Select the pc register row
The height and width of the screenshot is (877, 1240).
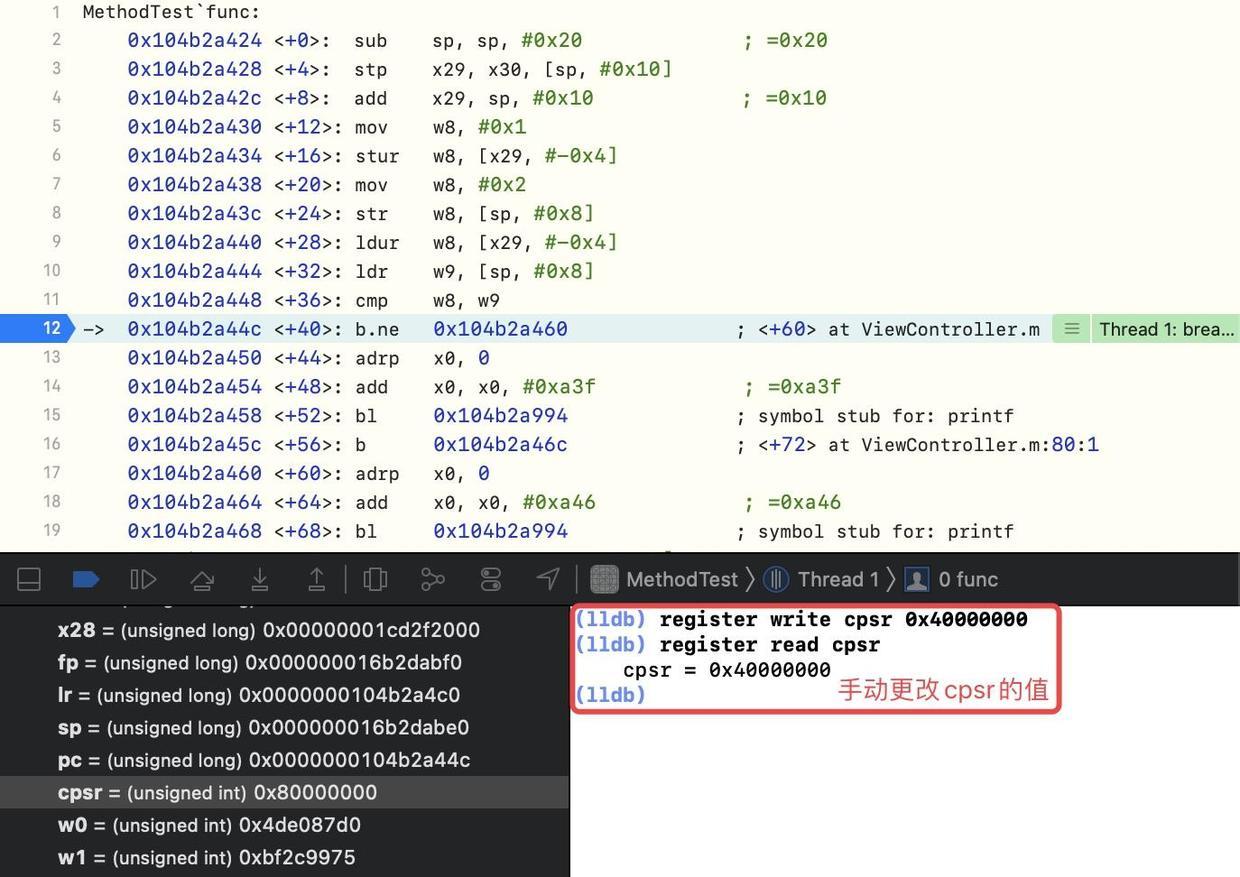pos(284,760)
